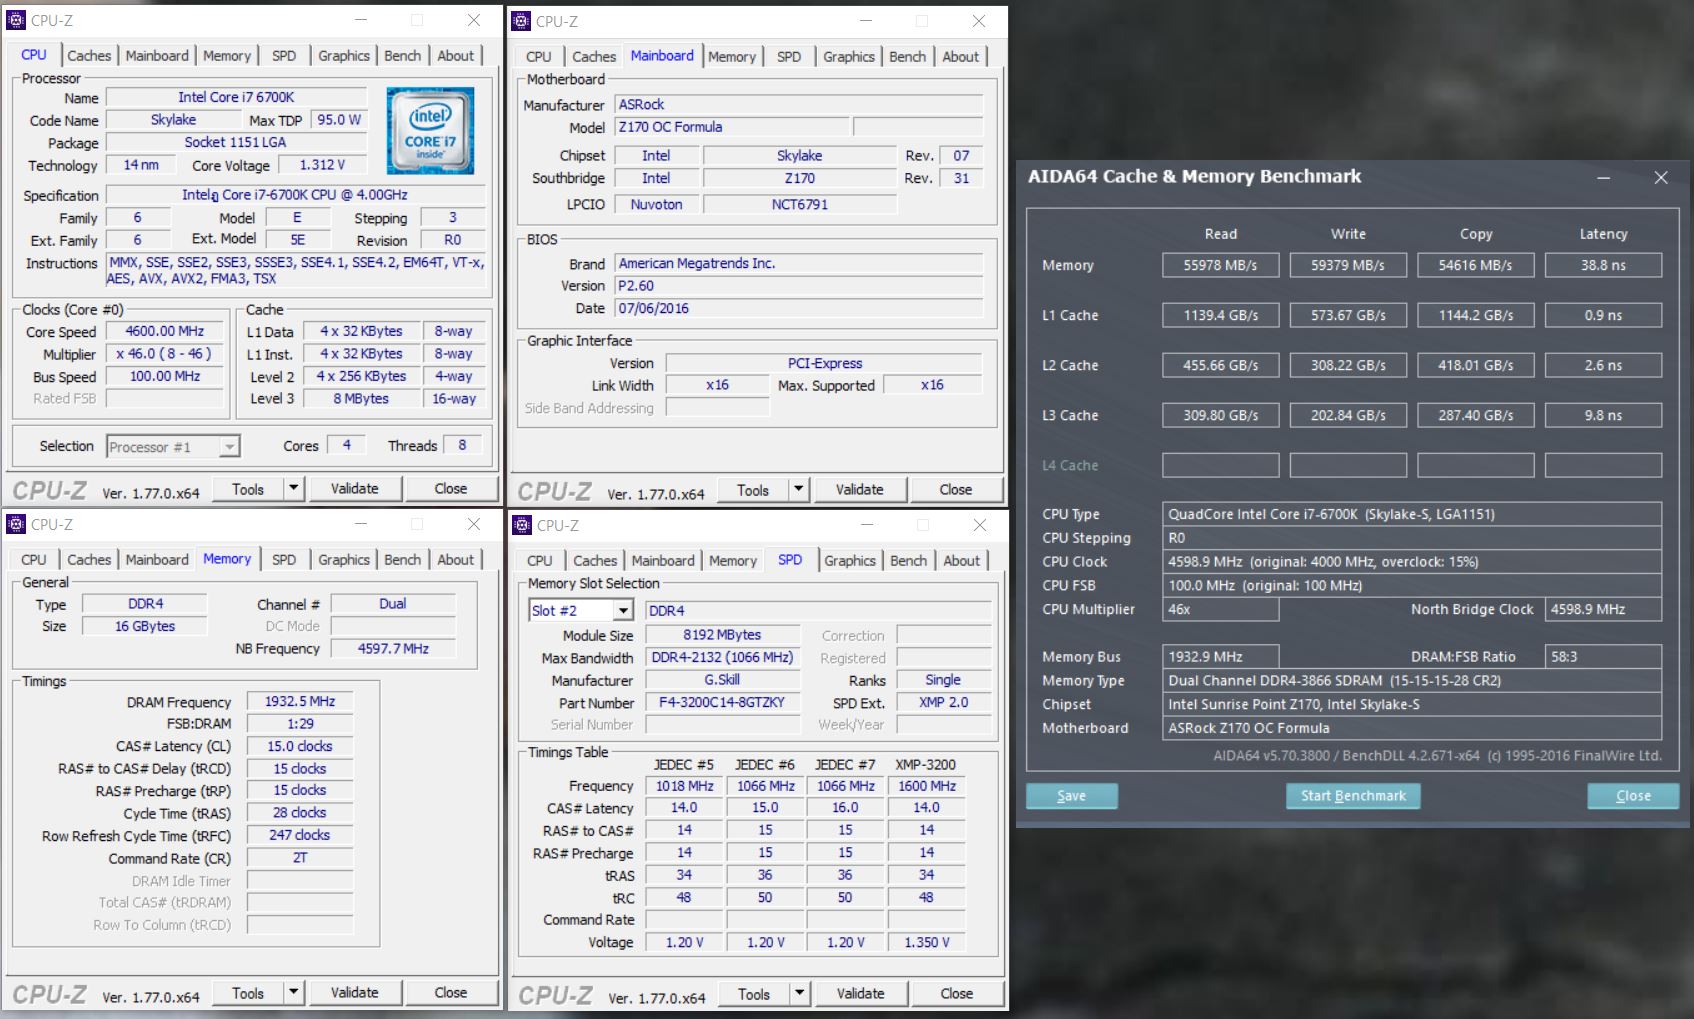Click the AIDA64 Close button
The height and width of the screenshot is (1019, 1694).
(1632, 796)
